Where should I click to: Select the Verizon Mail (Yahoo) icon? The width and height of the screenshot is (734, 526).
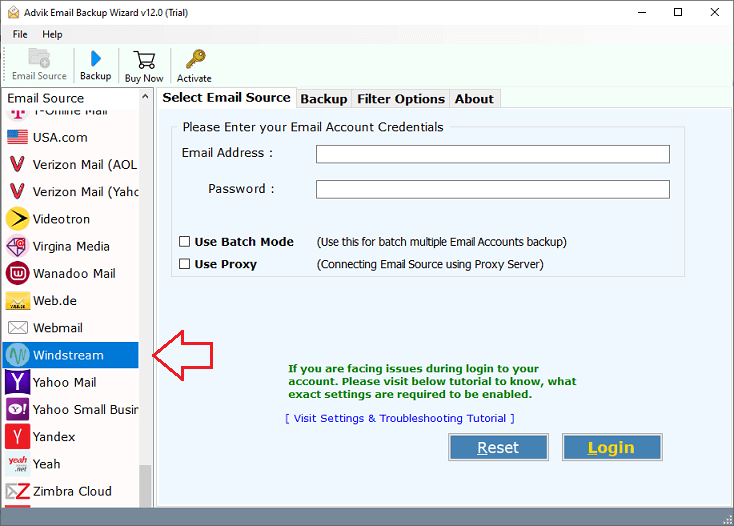(17, 191)
